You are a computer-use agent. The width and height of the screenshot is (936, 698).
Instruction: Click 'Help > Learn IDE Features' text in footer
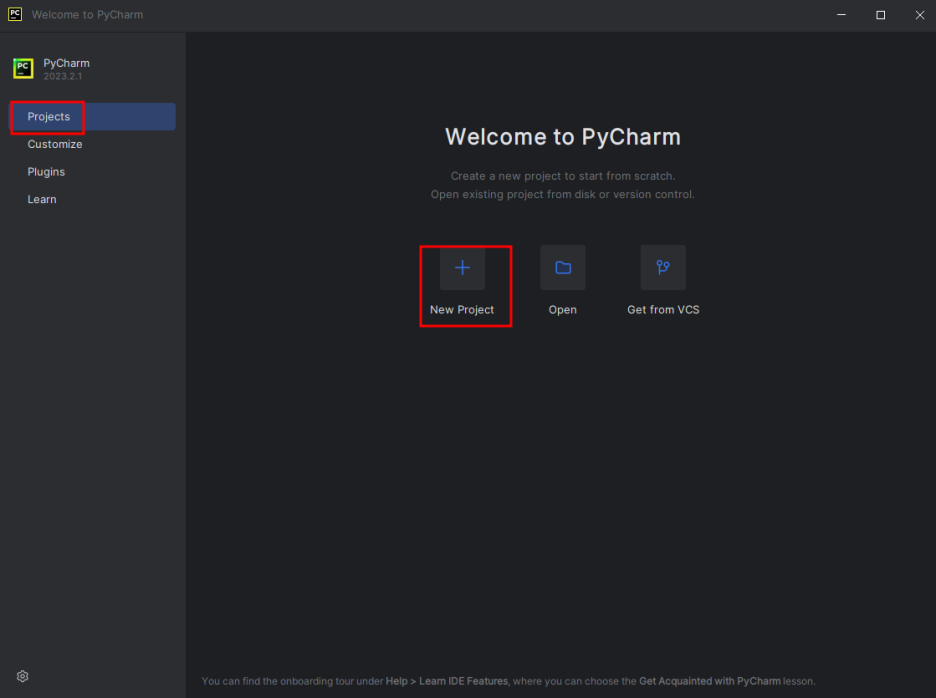(447, 681)
